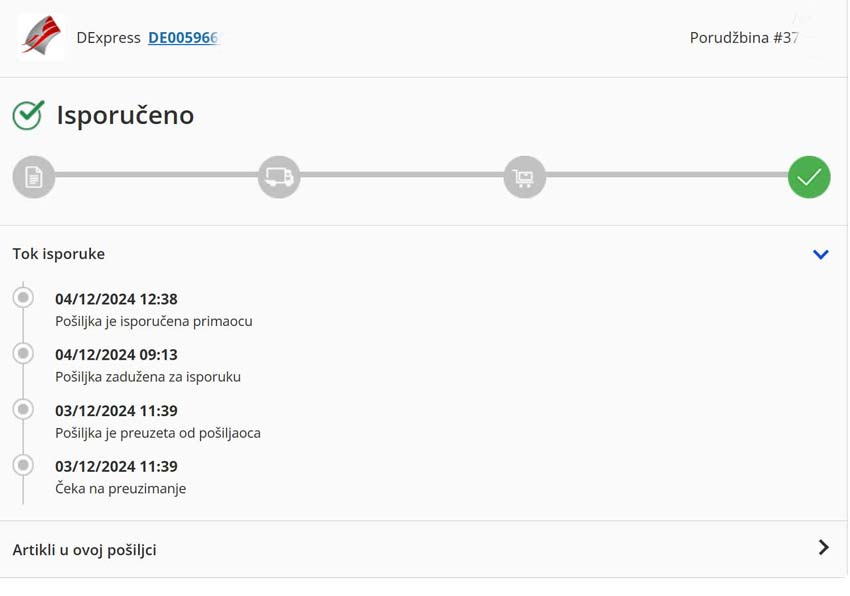
Task: Click Pošiljka zadužena za isporuku entry
Action: coord(148,377)
